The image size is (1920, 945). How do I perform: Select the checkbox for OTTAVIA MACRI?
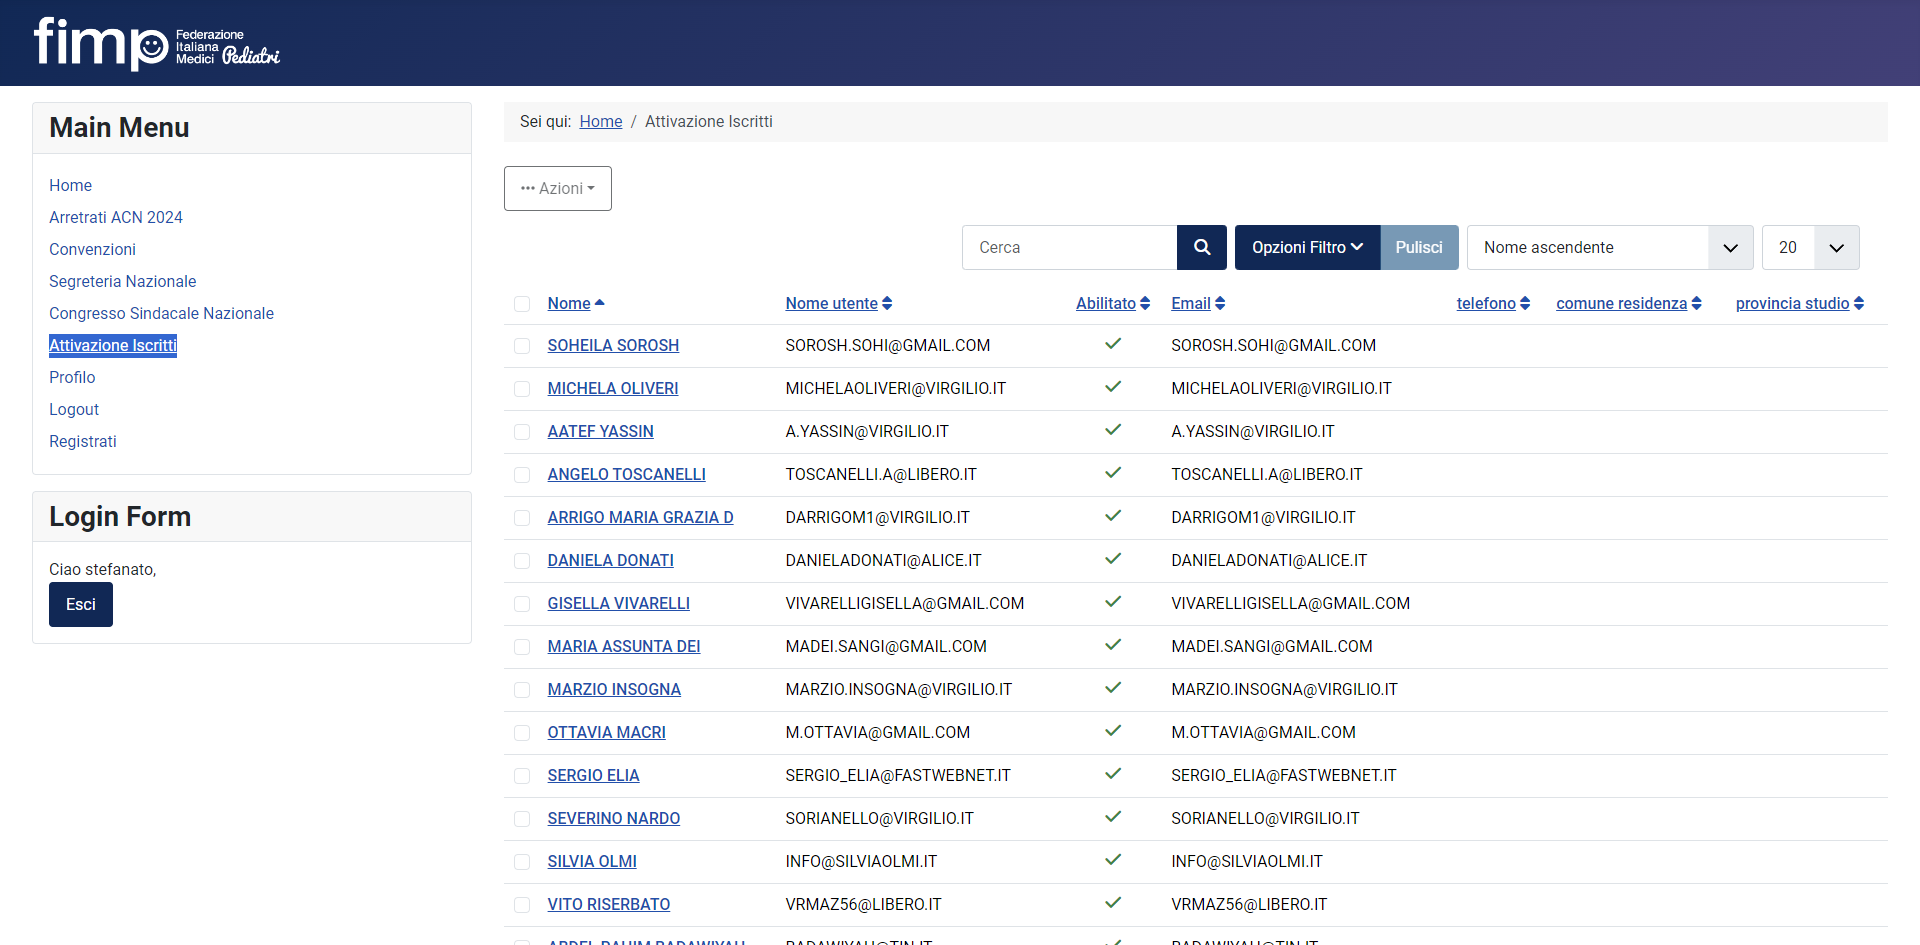[522, 733]
